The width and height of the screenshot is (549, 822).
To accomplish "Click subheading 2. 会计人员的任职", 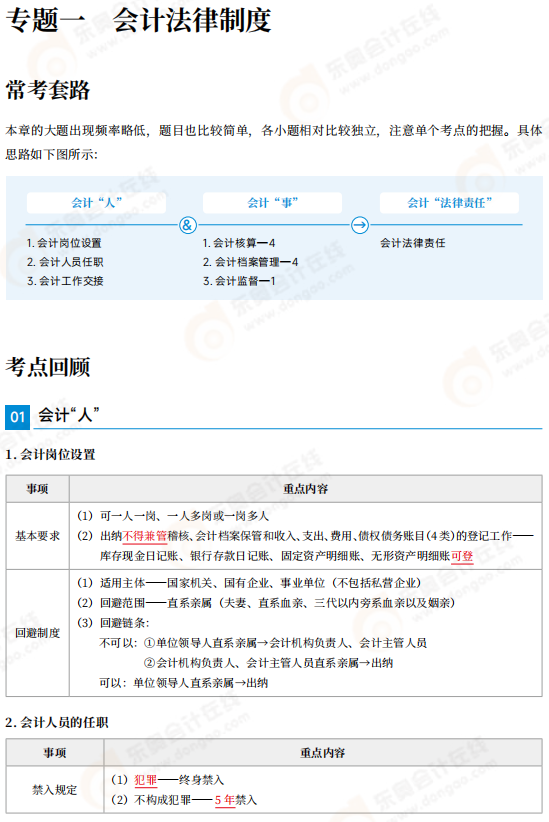I will click(57, 722).
